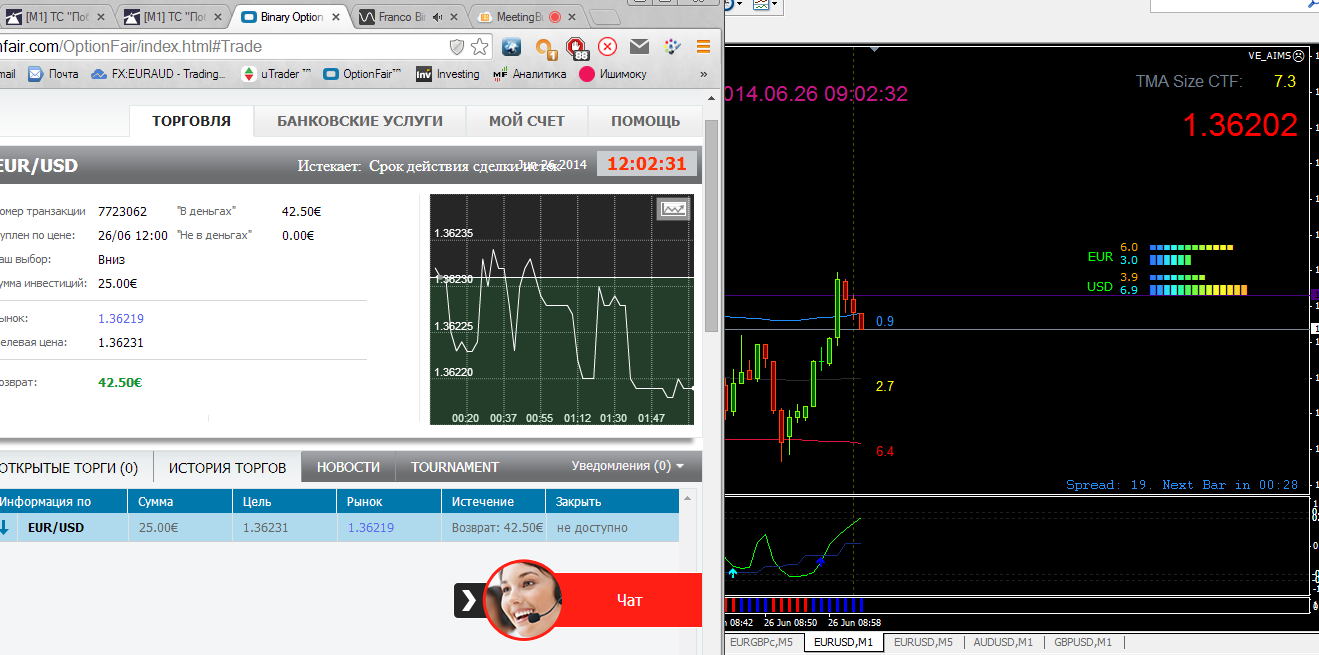Image resolution: width=1319 pixels, height=655 pixels.
Task: Open the mail envelope extension icon
Action: pyautogui.click(x=639, y=46)
